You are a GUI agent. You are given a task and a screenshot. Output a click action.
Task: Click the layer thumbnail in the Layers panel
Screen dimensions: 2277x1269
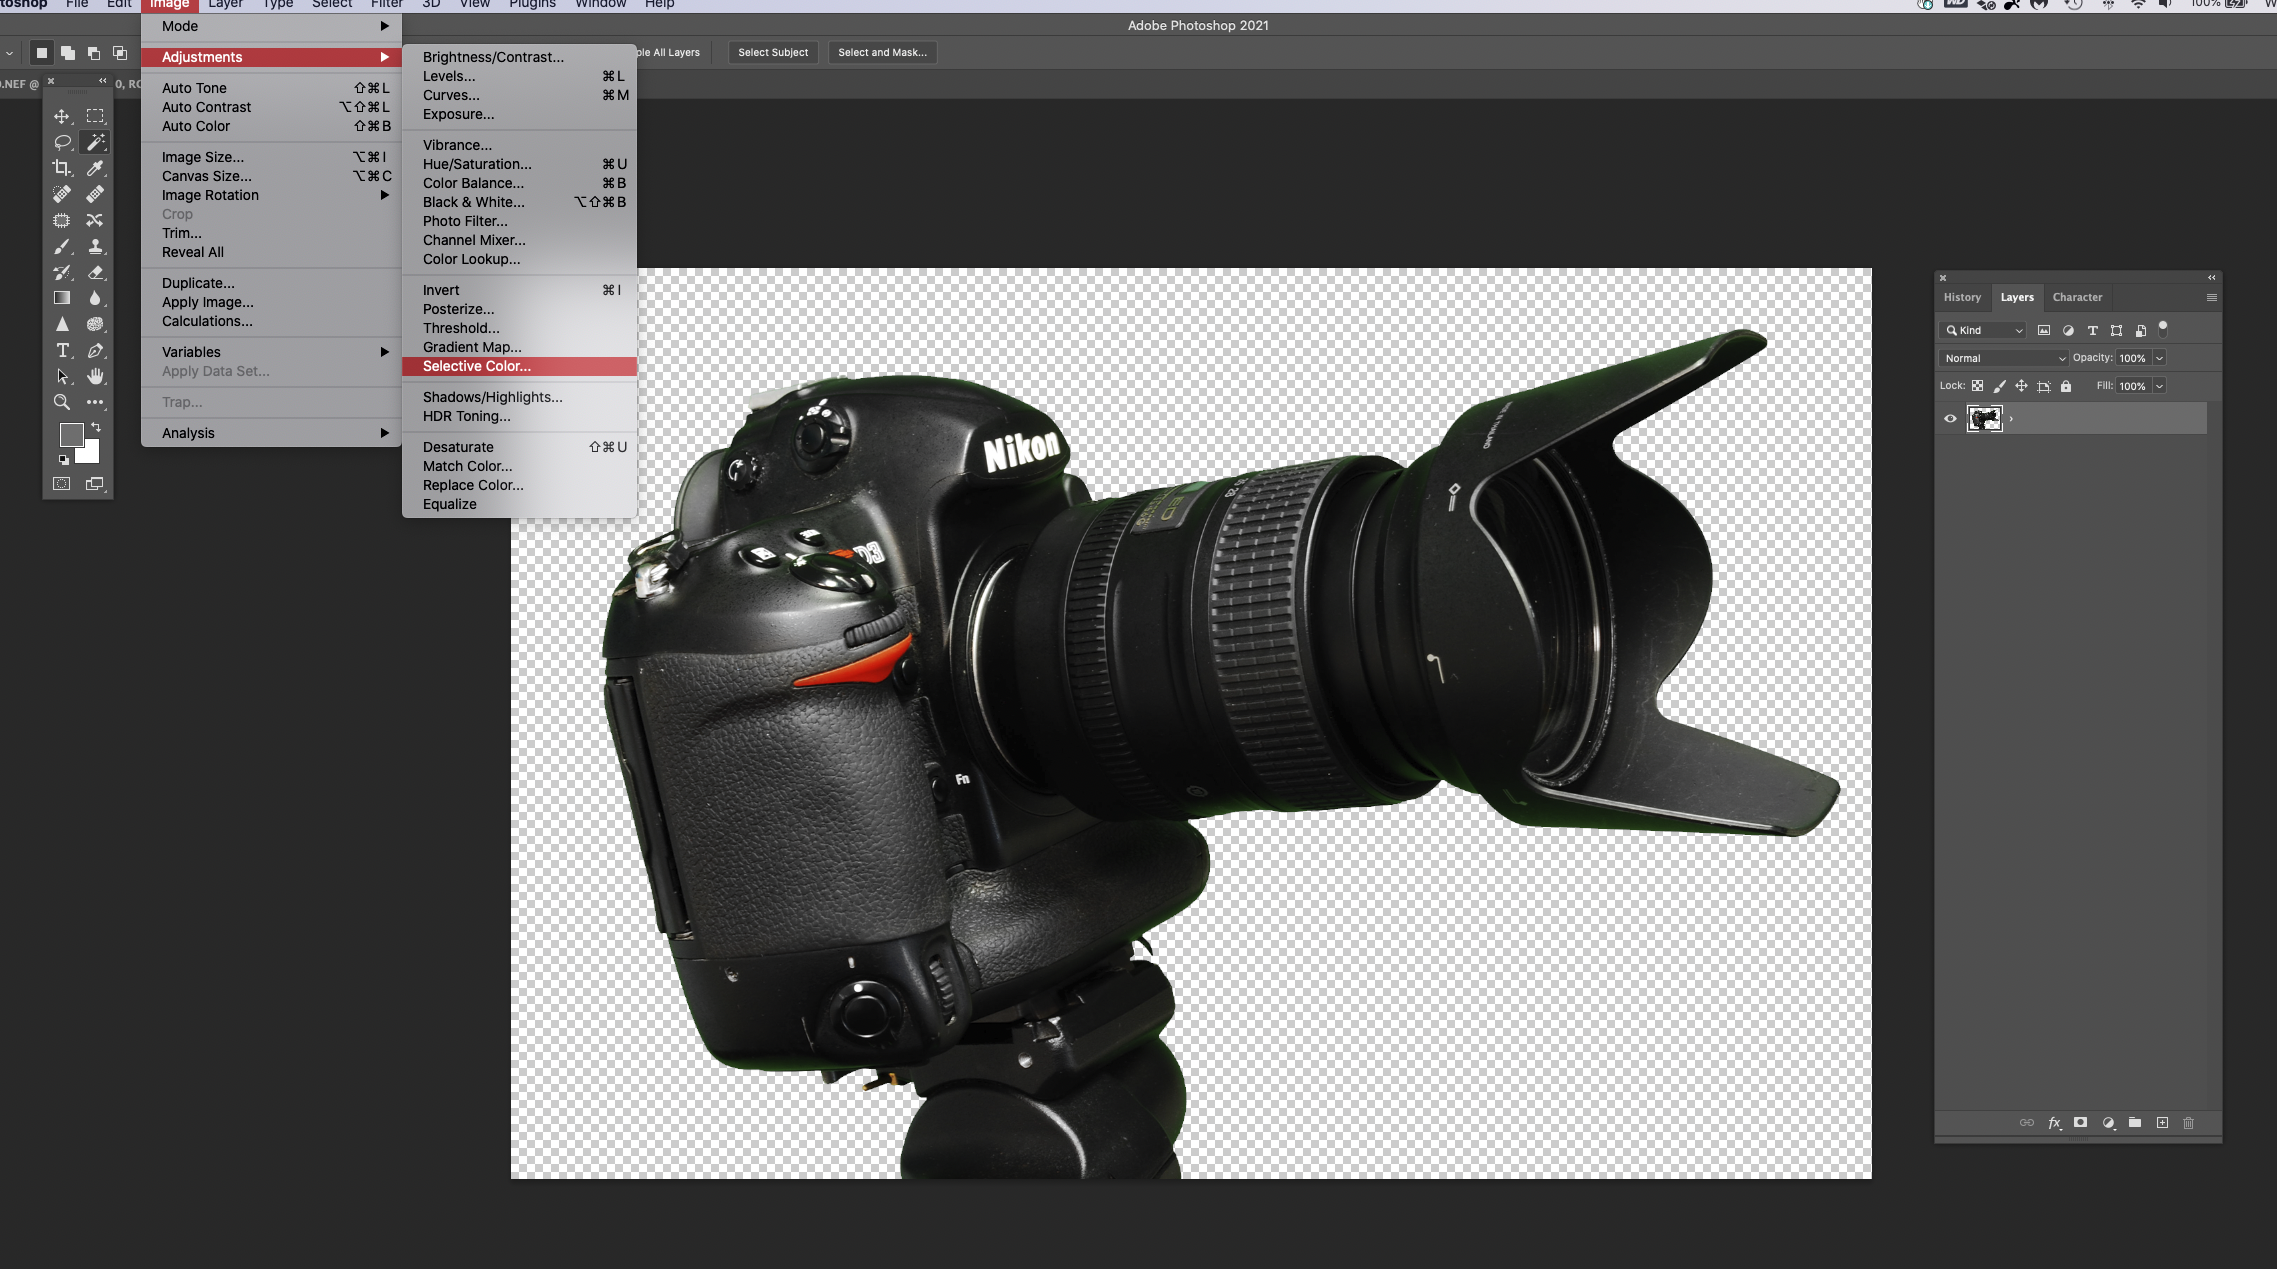point(1984,419)
